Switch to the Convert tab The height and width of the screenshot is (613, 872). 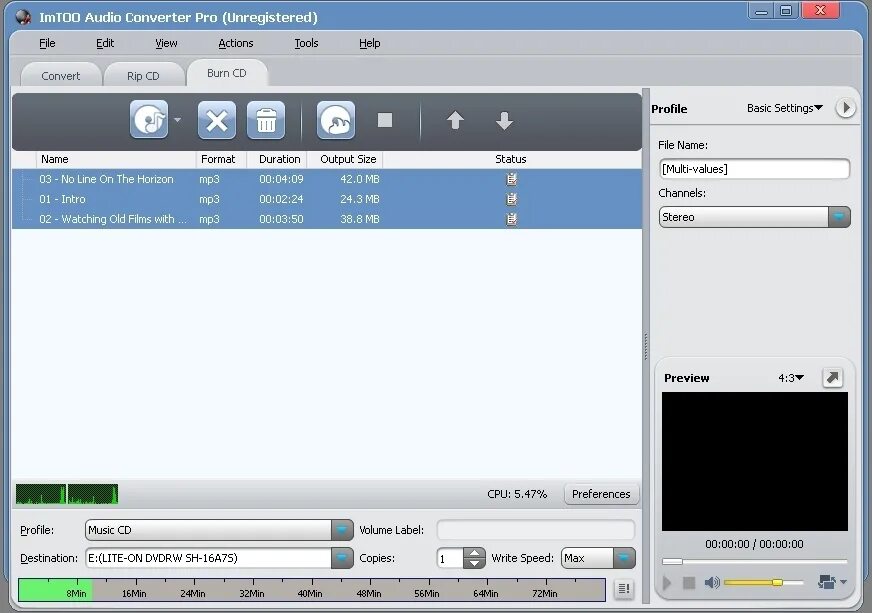point(61,76)
